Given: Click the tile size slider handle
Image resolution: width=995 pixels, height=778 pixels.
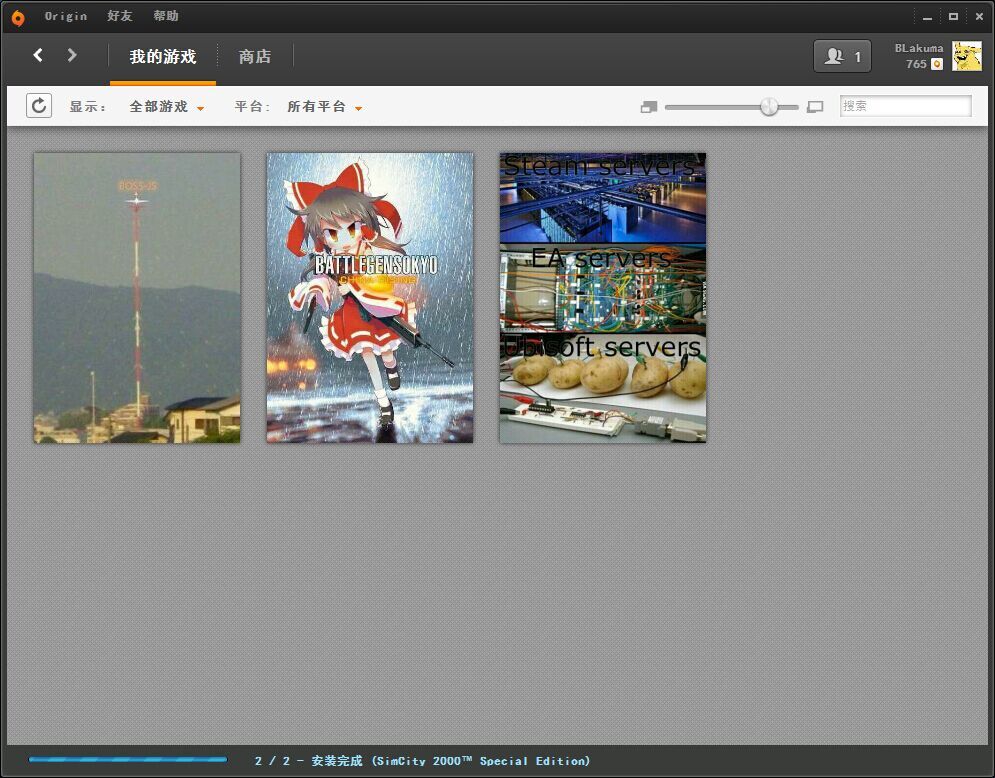Looking at the screenshot, I should click(x=769, y=107).
